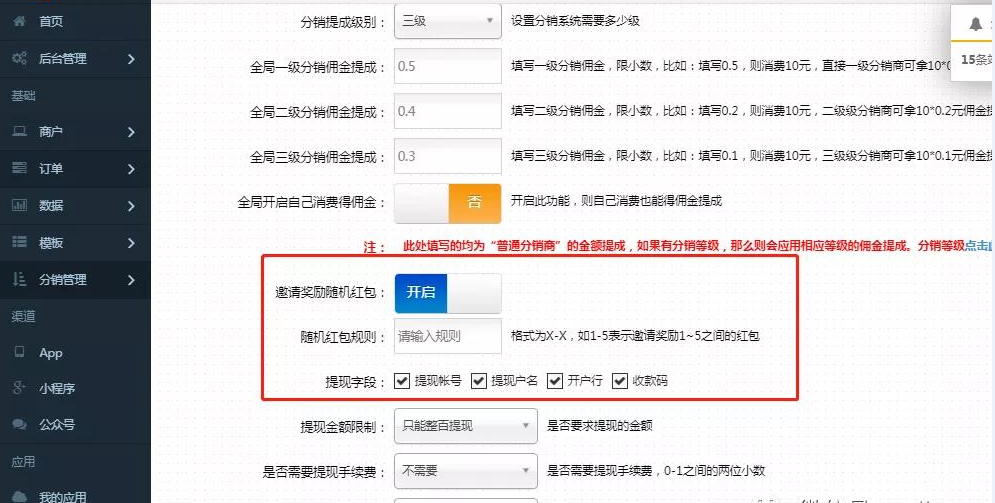This screenshot has width=995, height=503.
Task: Toggle the 全局开启自己消费得佣金 switch
Action: (x=447, y=203)
